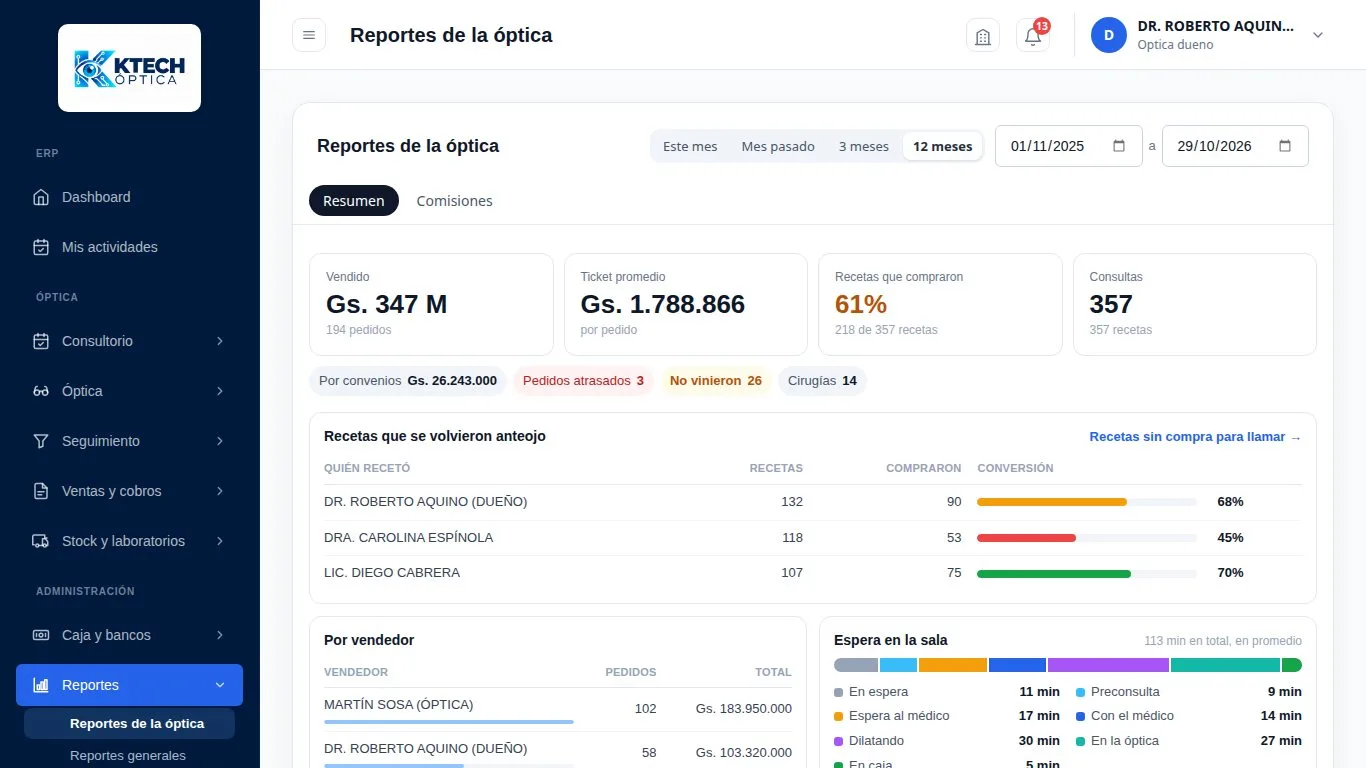Open notifications bell with 13 badge
The image size is (1366, 768).
[1033, 35]
